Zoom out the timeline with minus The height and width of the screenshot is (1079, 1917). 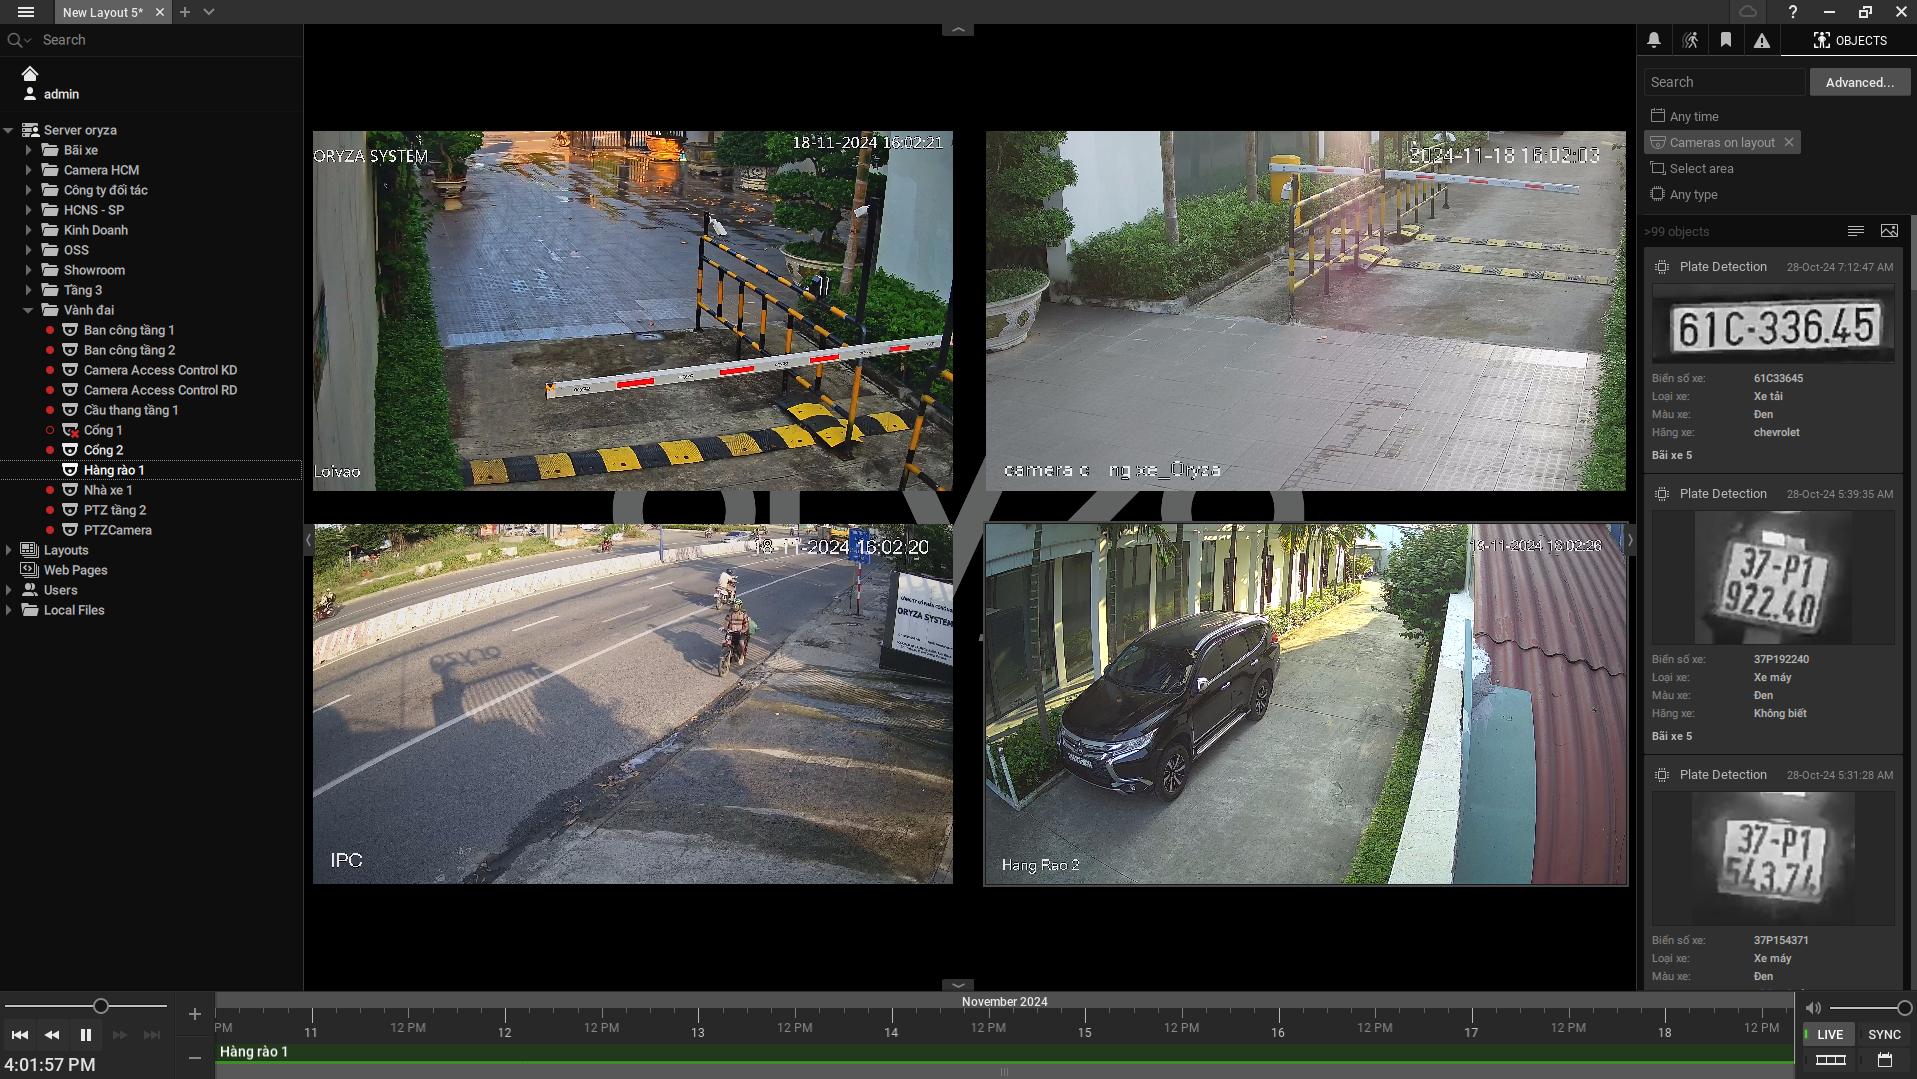click(195, 1057)
